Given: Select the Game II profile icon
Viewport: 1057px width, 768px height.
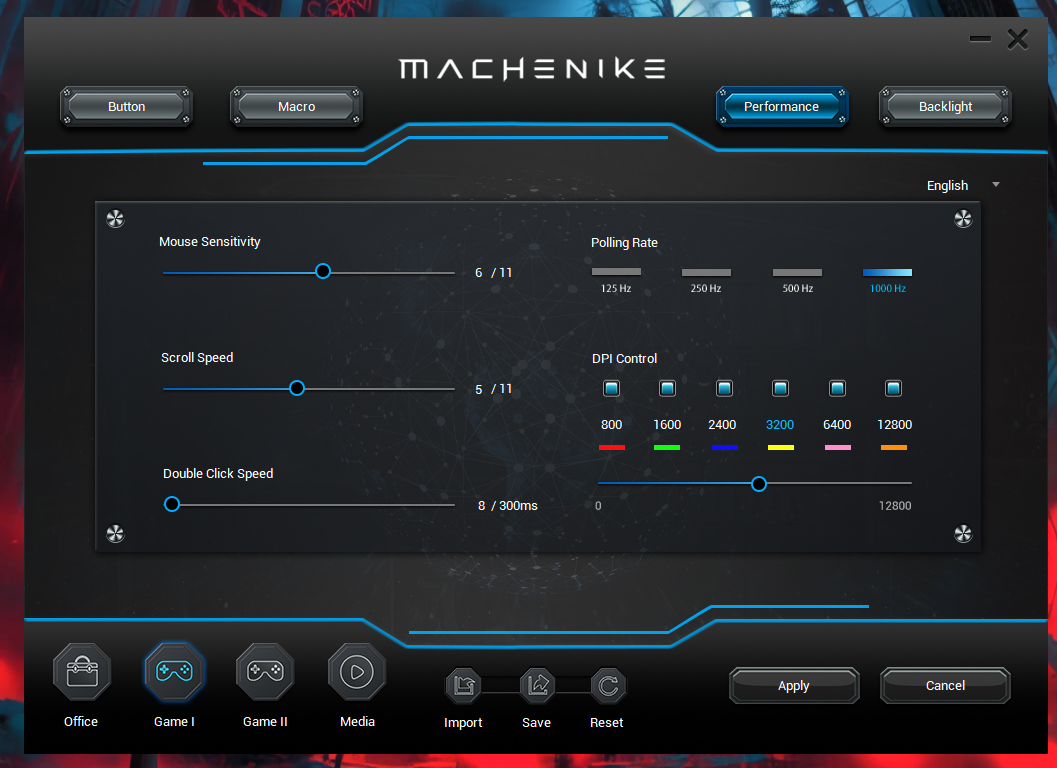Looking at the screenshot, I should click(265, 672).
